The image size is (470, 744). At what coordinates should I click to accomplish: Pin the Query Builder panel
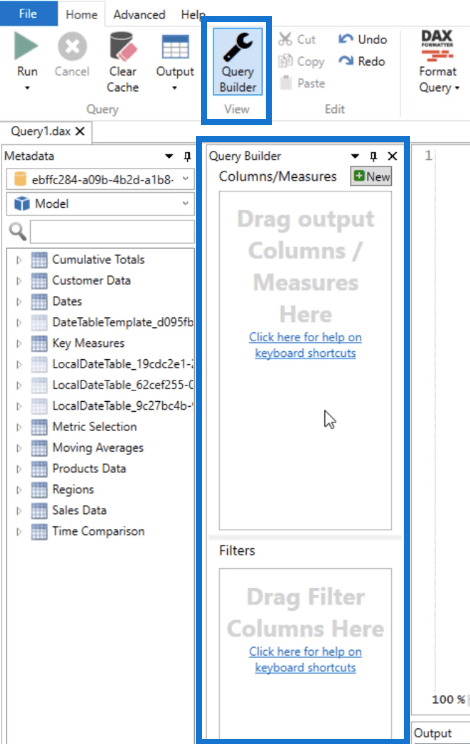point(373,156)
